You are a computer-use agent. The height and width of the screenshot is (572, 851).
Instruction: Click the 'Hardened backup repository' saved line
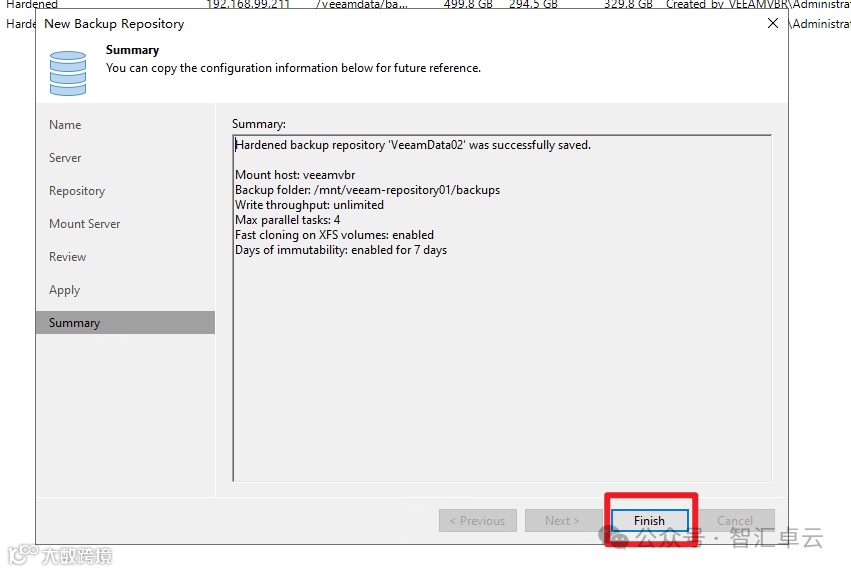pos(413,145)
